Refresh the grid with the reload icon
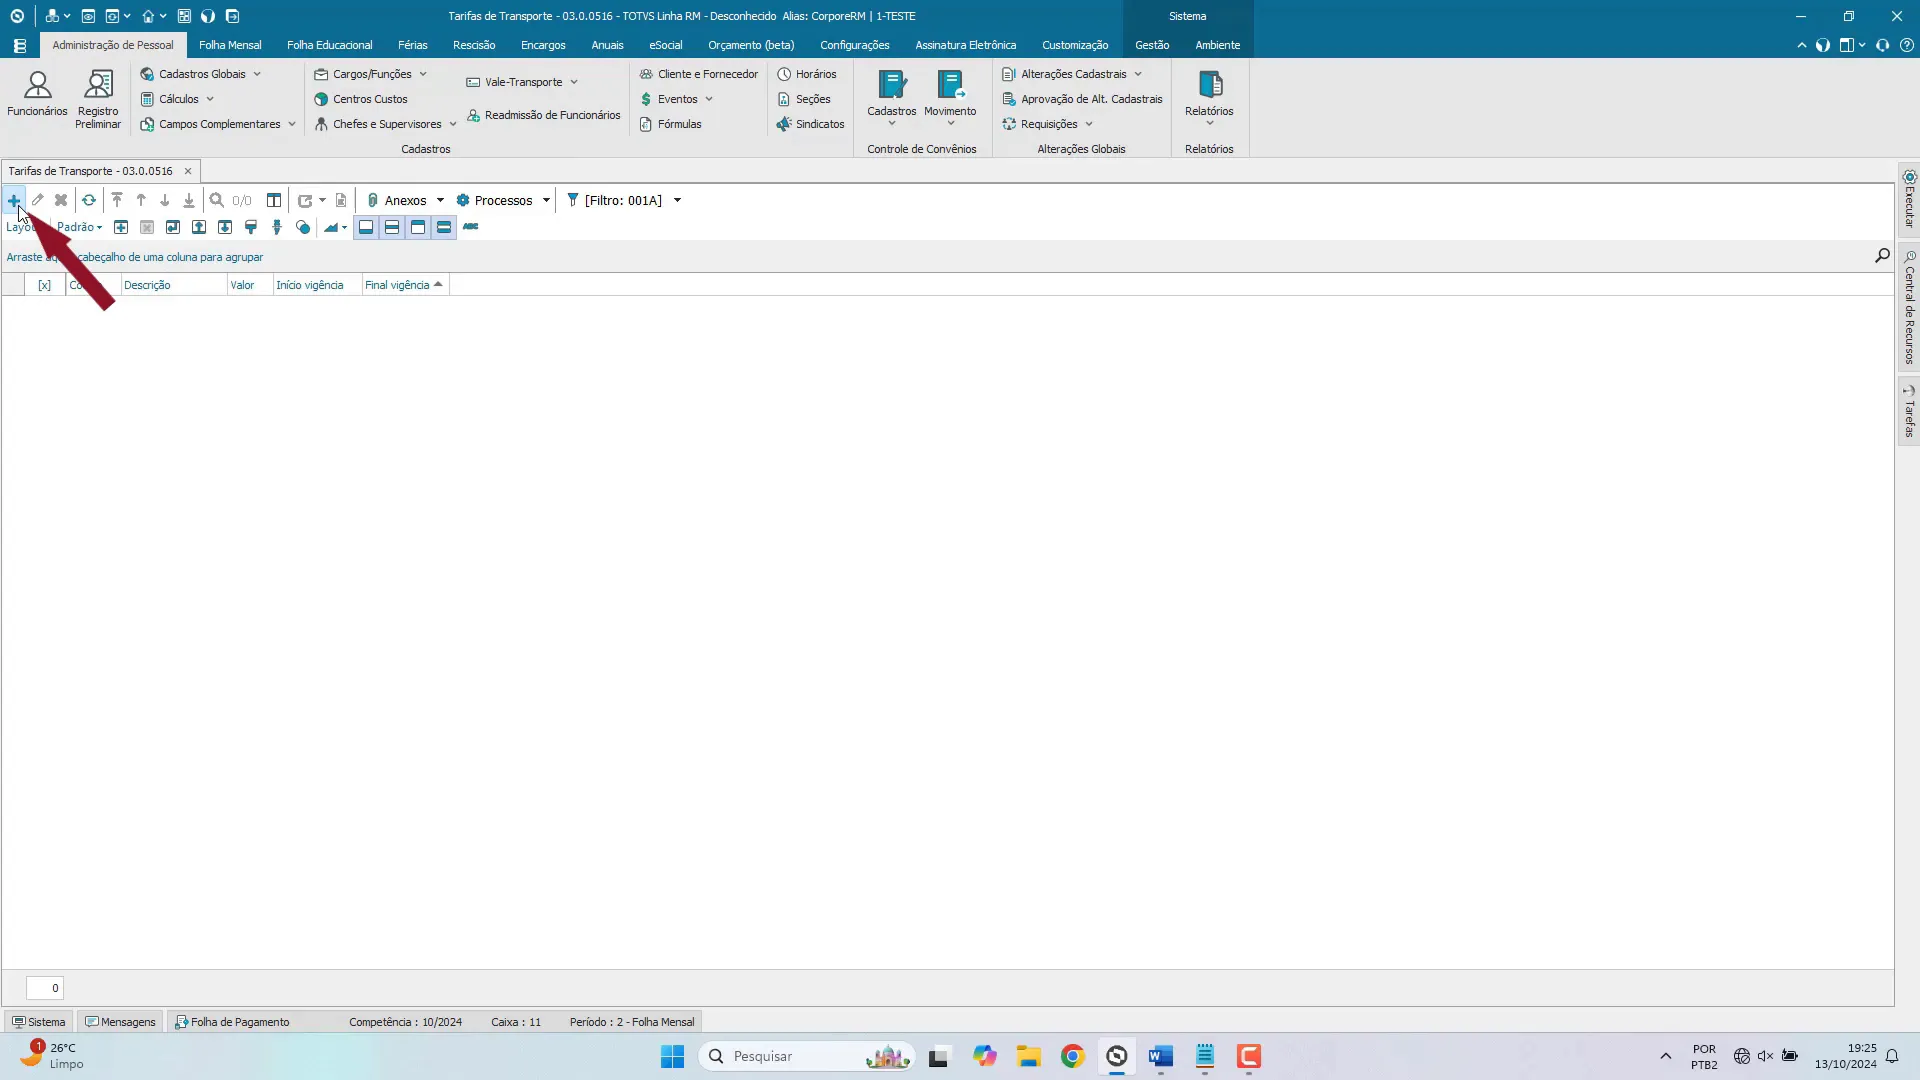 coord(89,200)
